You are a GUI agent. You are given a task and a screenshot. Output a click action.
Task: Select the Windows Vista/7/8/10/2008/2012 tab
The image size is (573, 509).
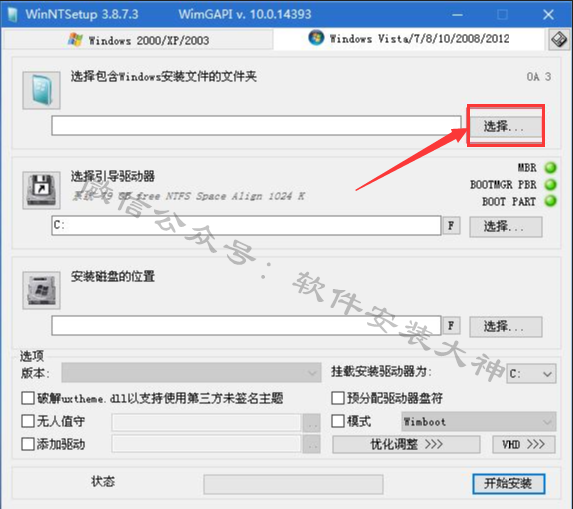[x=409, y=39]
